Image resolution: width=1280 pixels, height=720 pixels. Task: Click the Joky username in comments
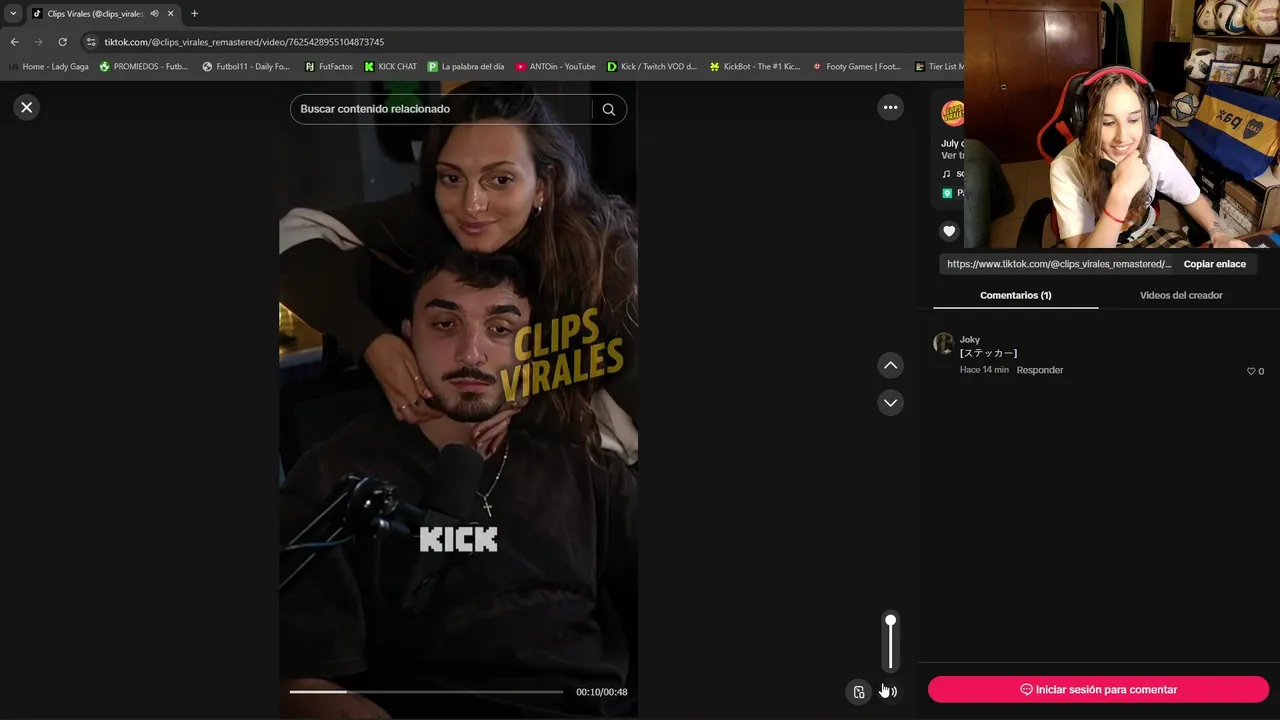969,340
